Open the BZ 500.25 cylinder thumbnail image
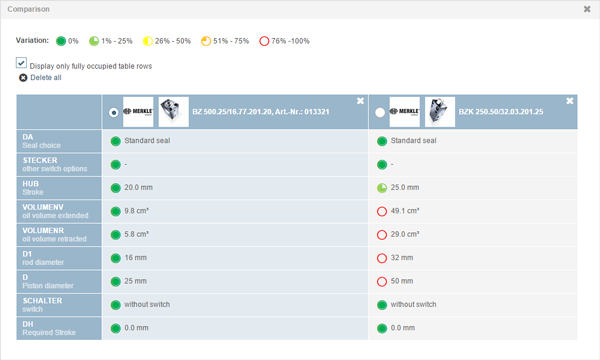The width and height of the screenshot is (600, 360). (x=173, y=112)
